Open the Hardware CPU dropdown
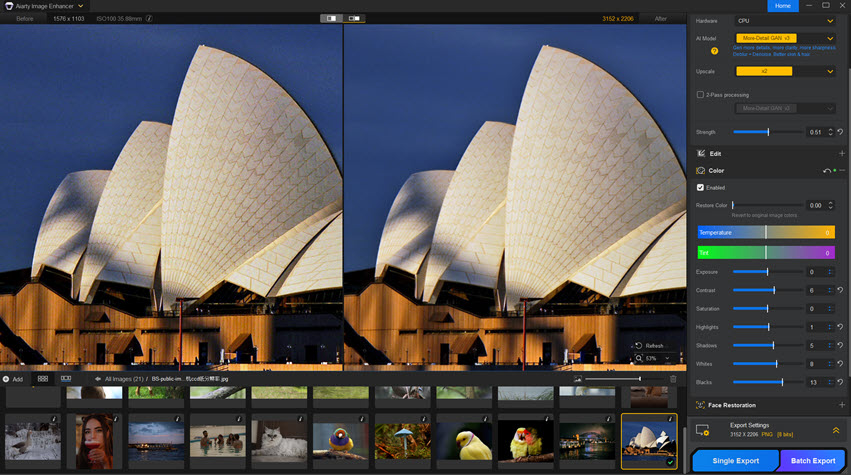The width and height of the screenshot is (851, 475). [785, 21]
